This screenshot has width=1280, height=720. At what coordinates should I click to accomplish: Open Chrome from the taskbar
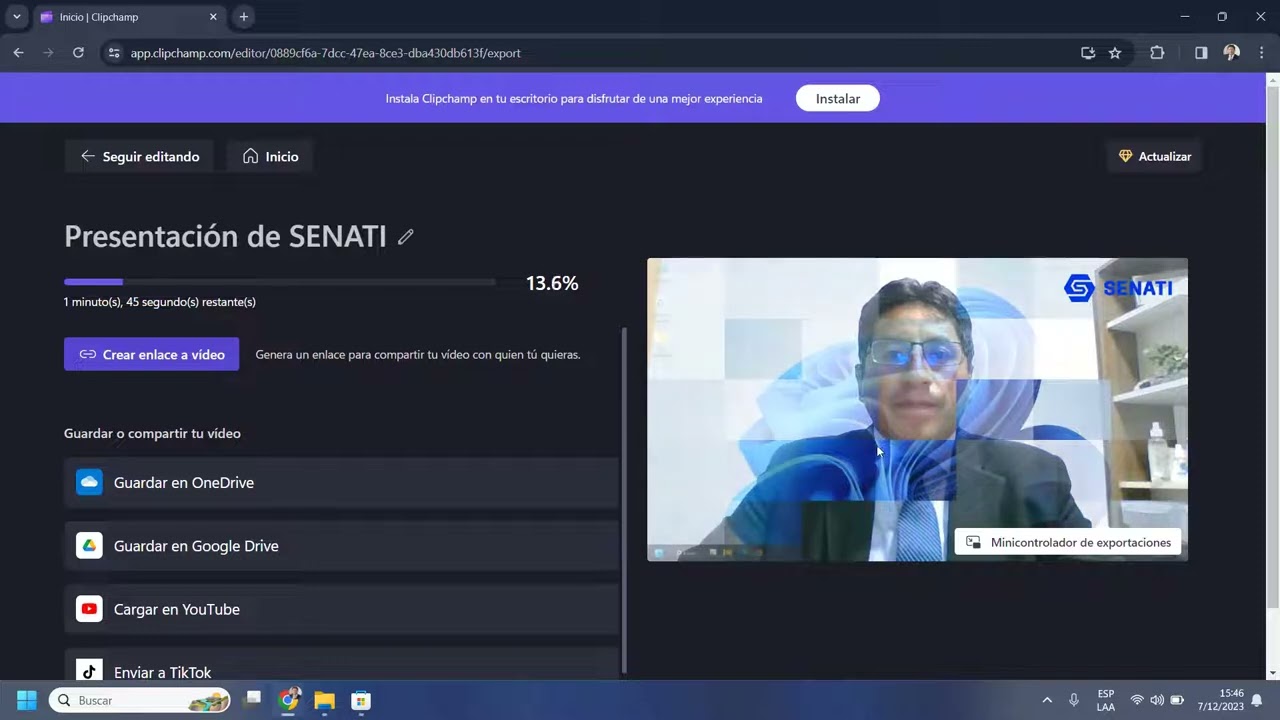coord(289,700)
